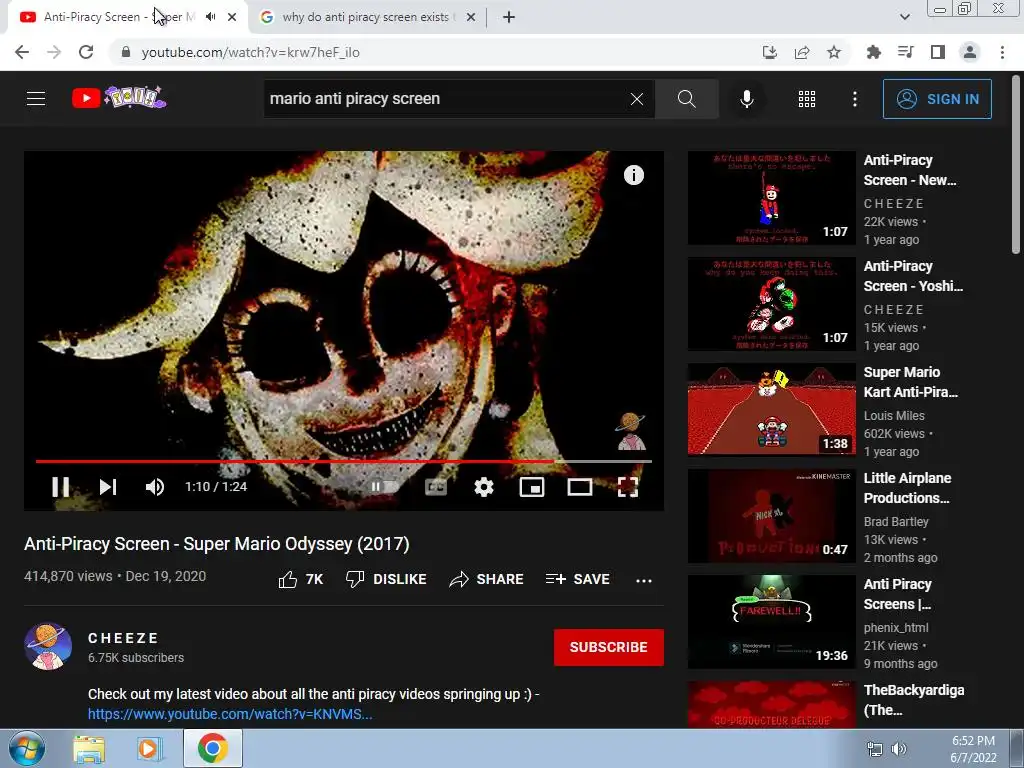Open more actions ellipsis below video
1024x768 pixels.
[x=644, y=581]
